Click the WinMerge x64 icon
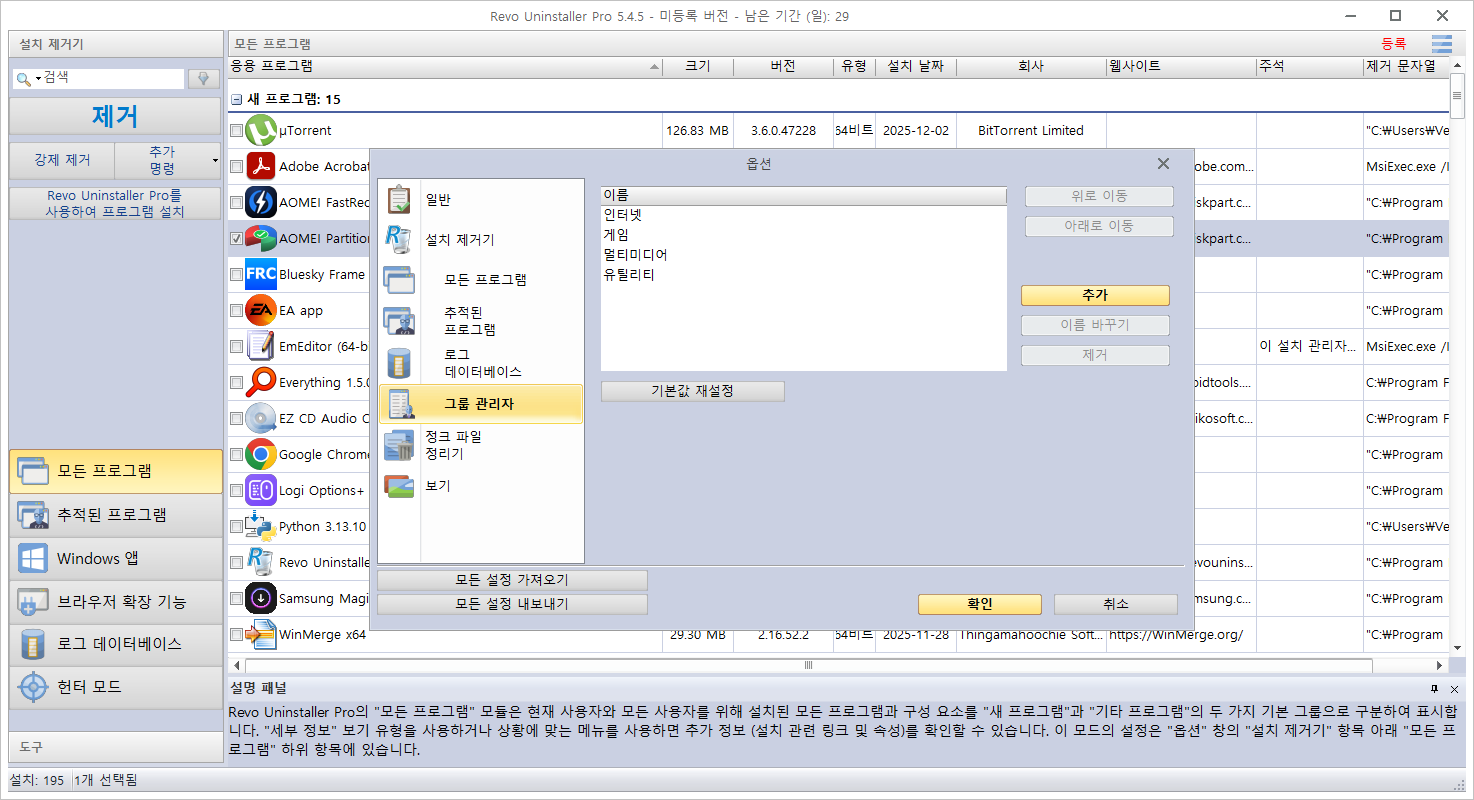This screenshot has height=800, width=1474. tap(261, 635)
